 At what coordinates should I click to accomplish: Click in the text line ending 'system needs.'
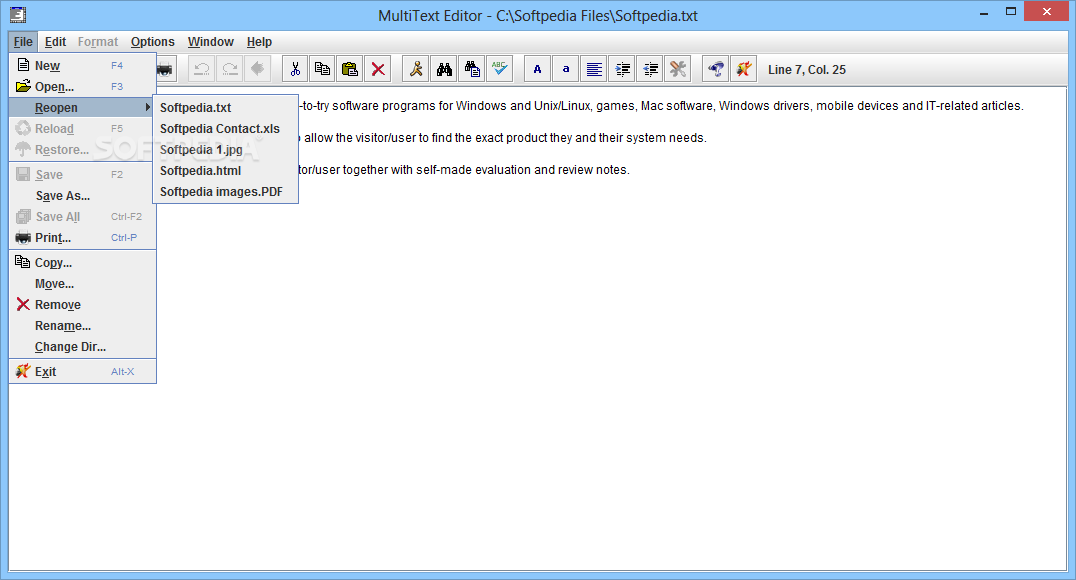pos(504,138)
